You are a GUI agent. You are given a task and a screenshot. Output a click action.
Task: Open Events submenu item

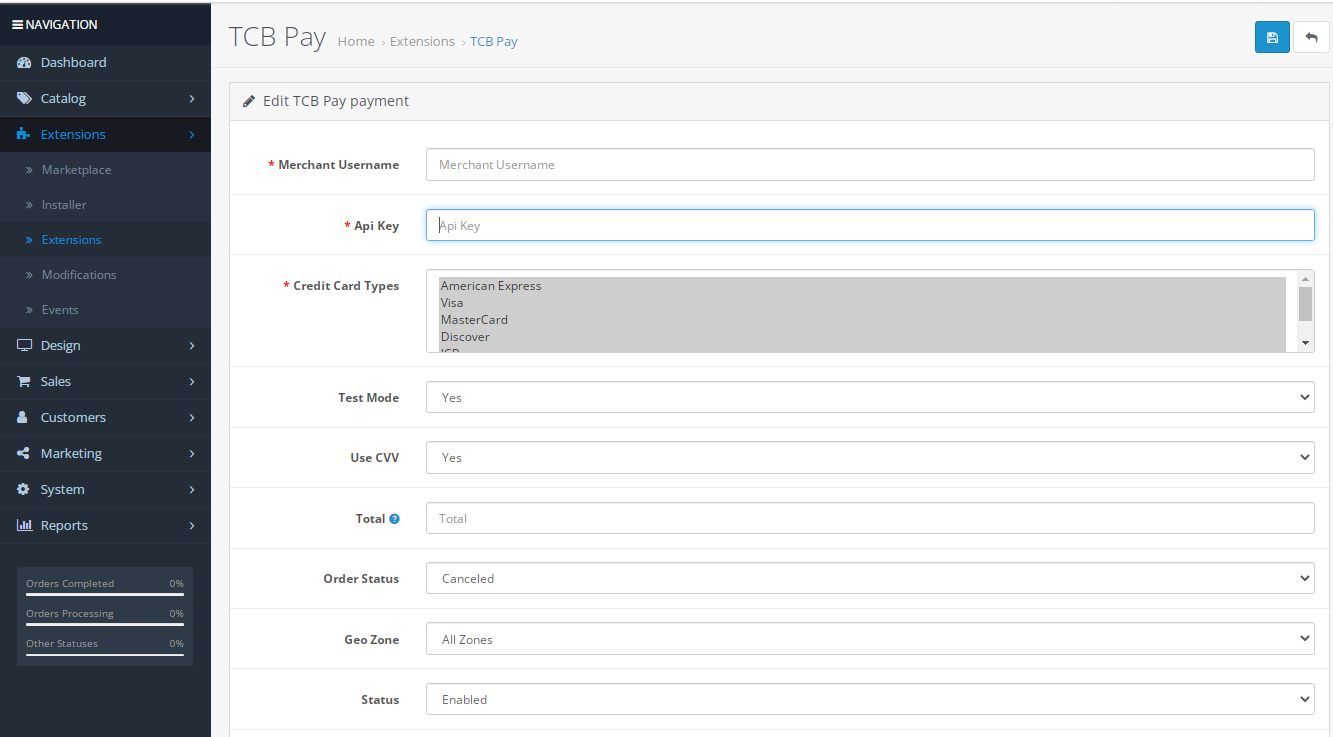pos(105,310)
